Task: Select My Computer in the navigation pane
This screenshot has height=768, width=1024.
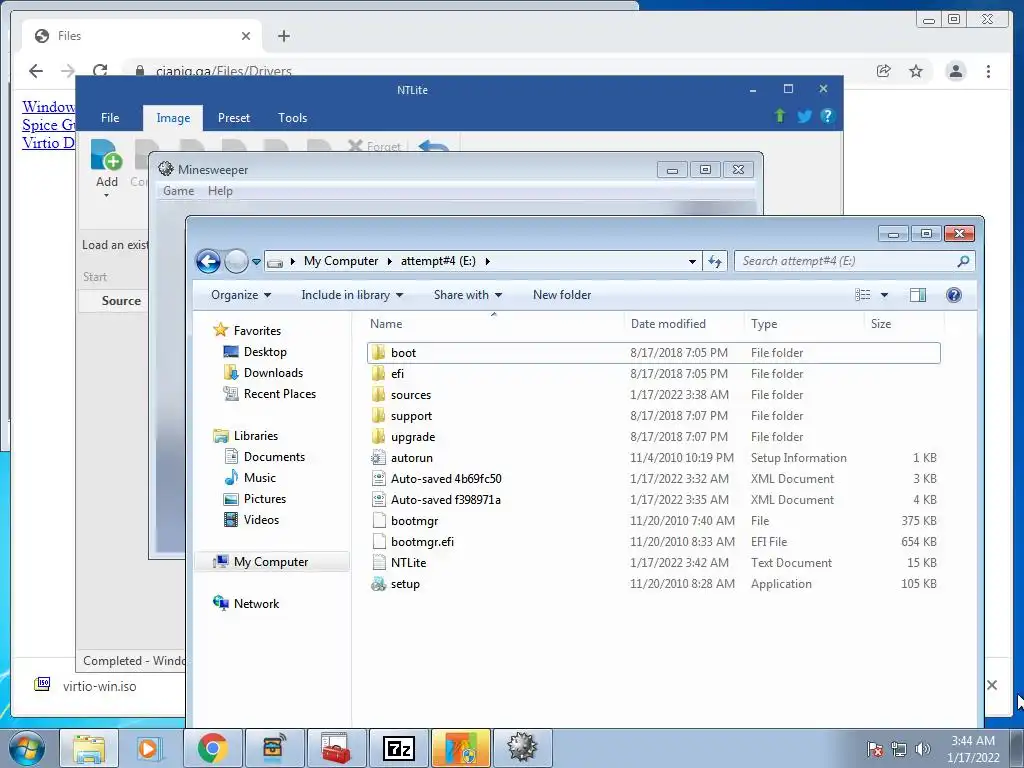Action: pos(271,562)
